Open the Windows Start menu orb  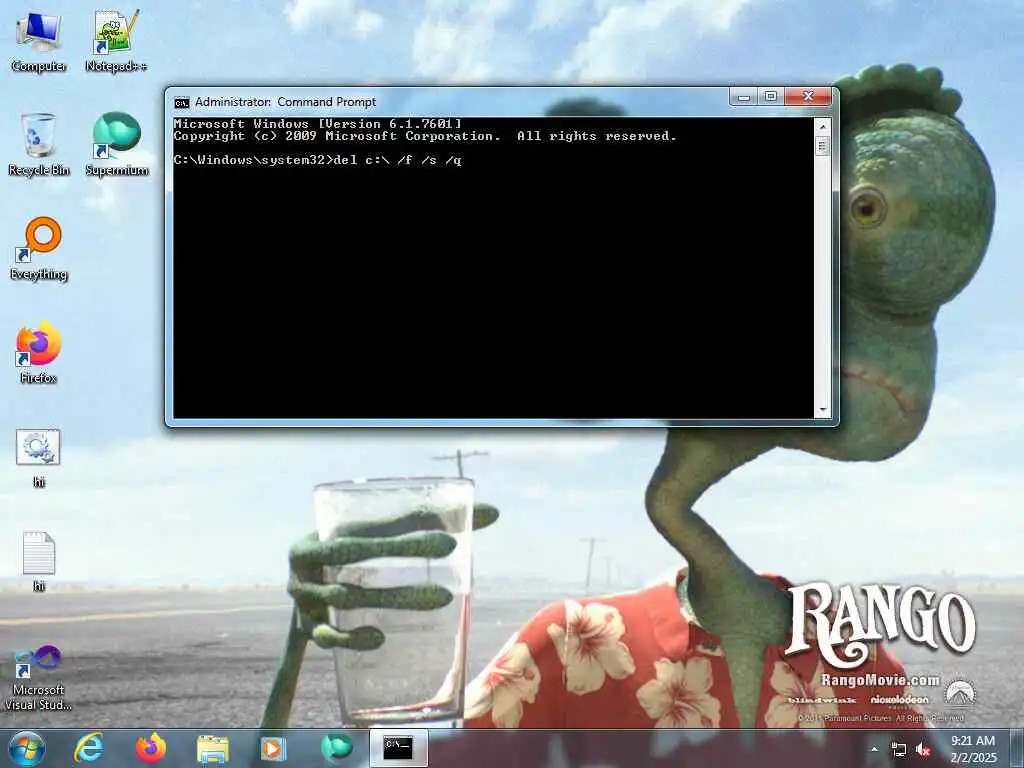coord(27,748)
